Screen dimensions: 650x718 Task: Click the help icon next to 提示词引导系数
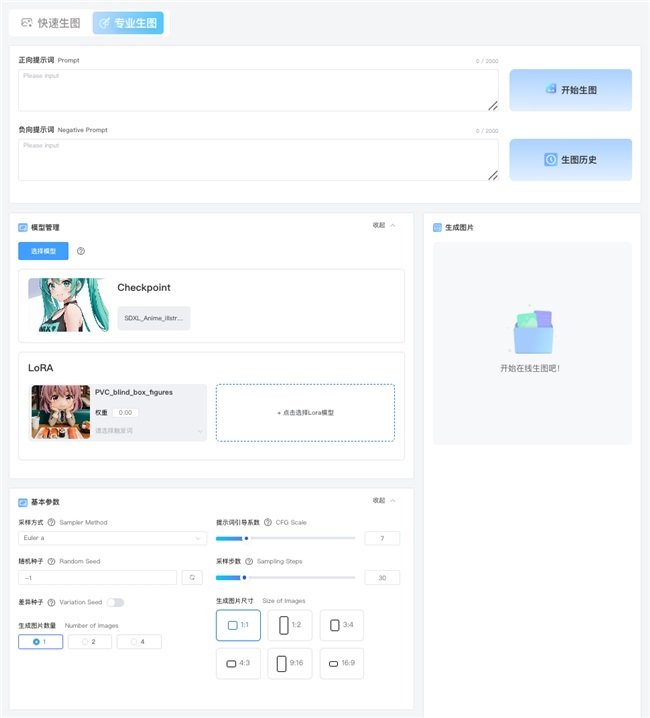click(268, 522)
